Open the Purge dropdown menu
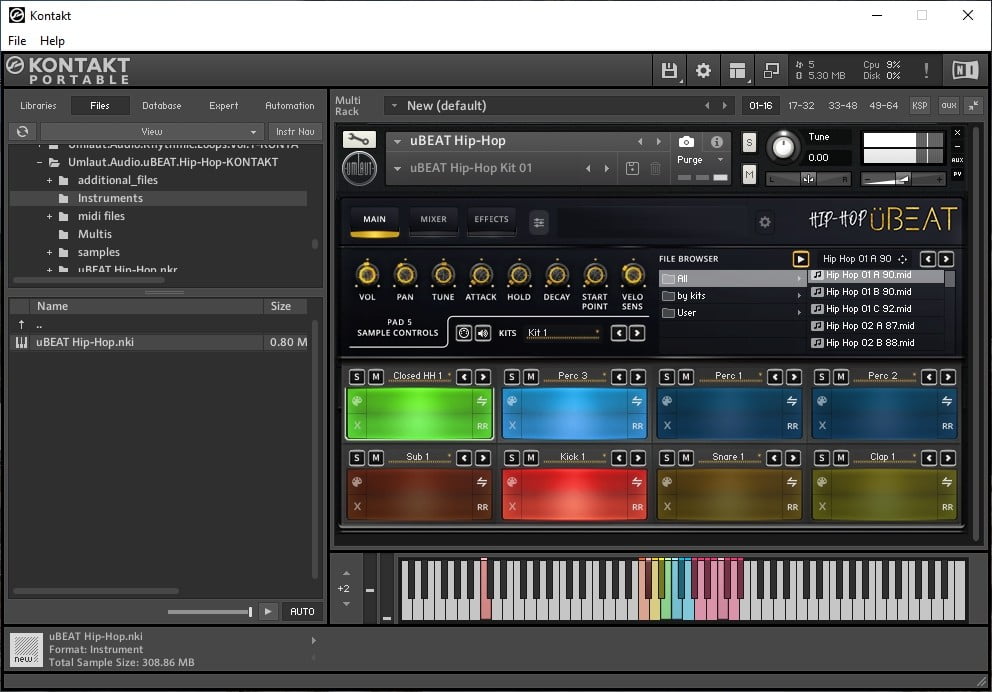Viewport: 992px width, 692px height. point(700,160)
